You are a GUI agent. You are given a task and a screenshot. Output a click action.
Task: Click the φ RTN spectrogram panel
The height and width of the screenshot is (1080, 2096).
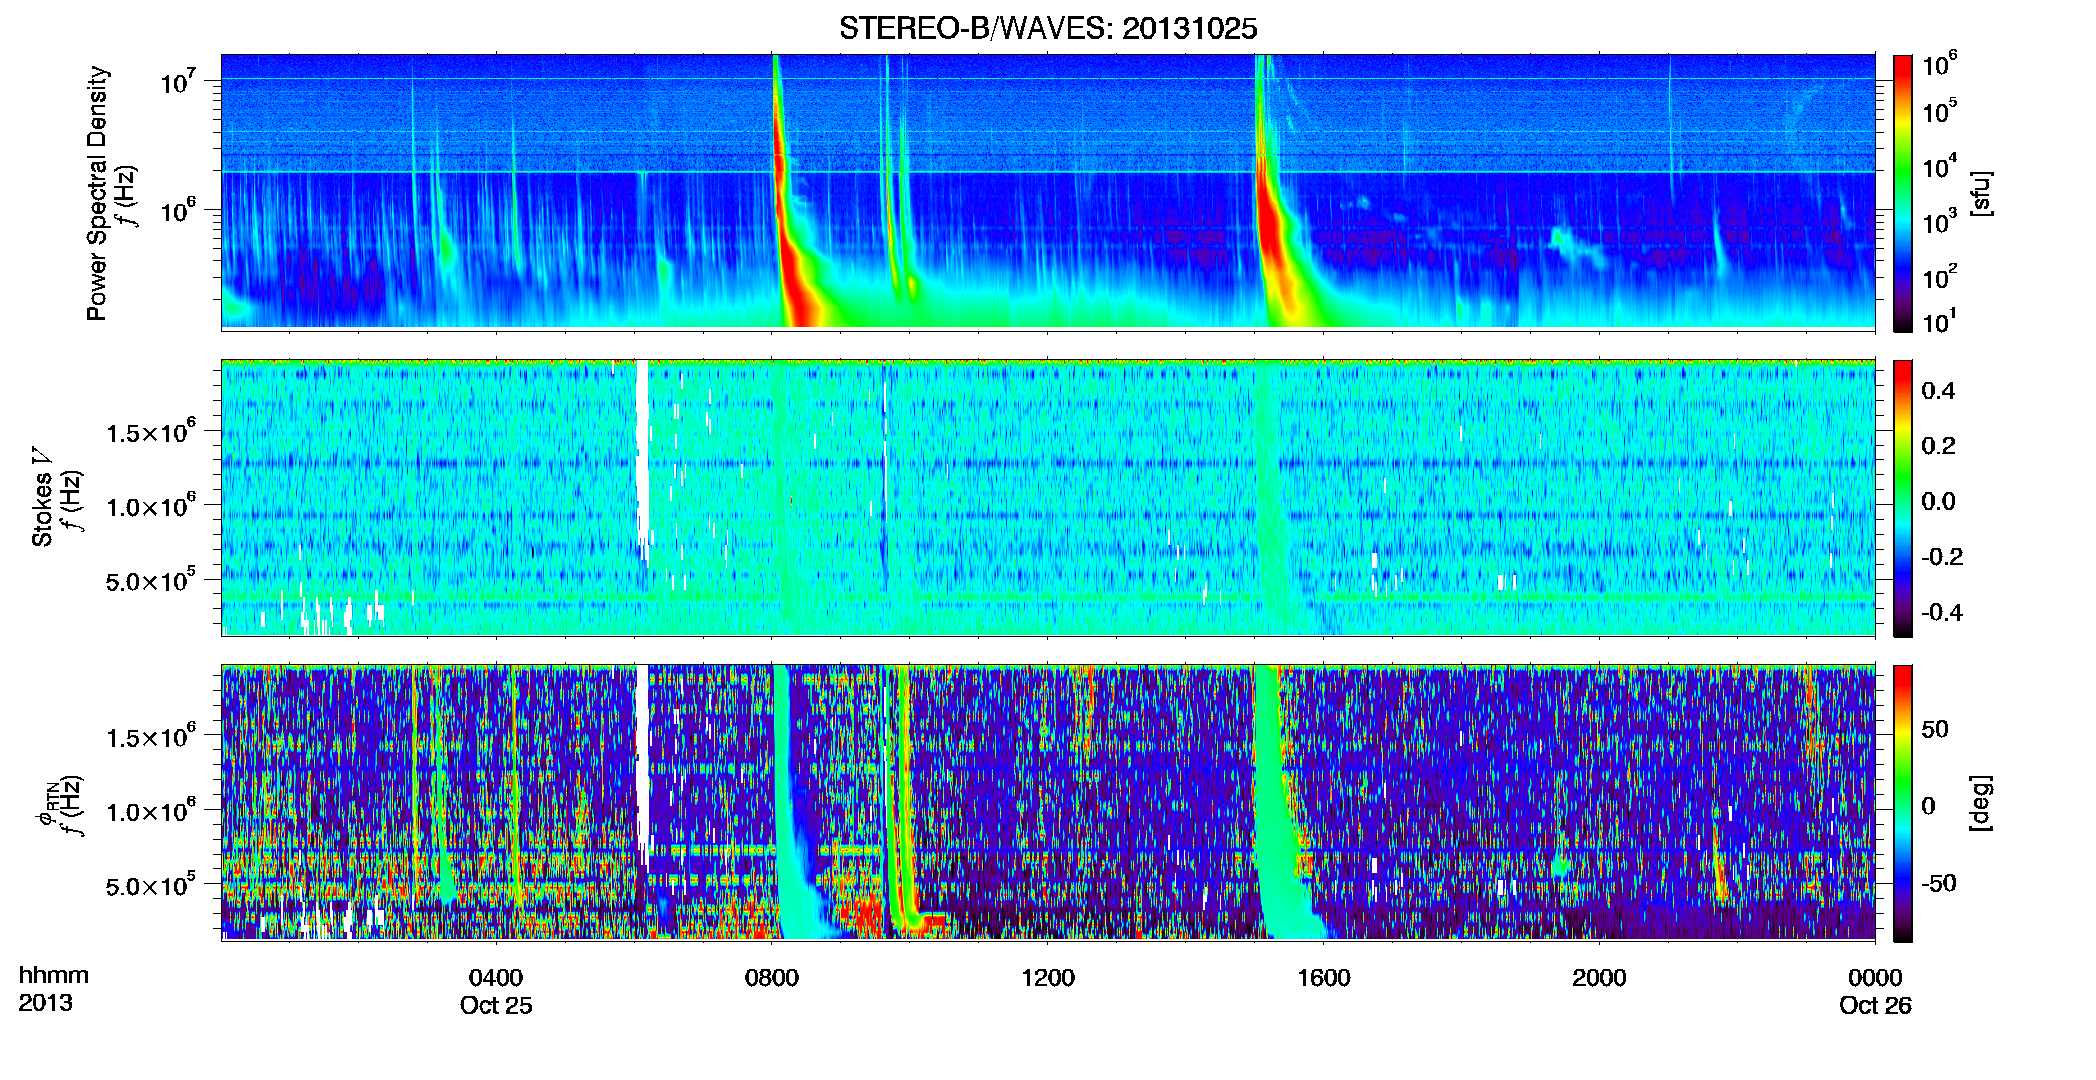[x=1048, y=803]
